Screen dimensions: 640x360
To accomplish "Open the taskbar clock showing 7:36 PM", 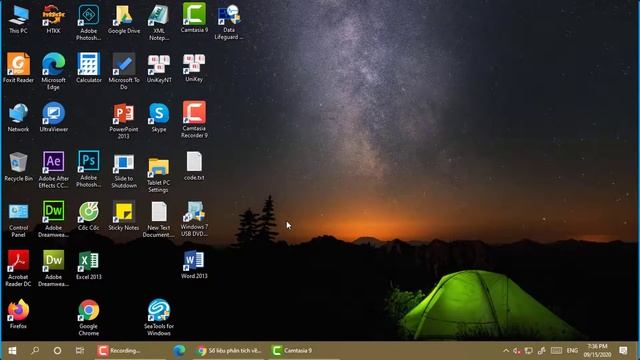I will click(598, 351).
